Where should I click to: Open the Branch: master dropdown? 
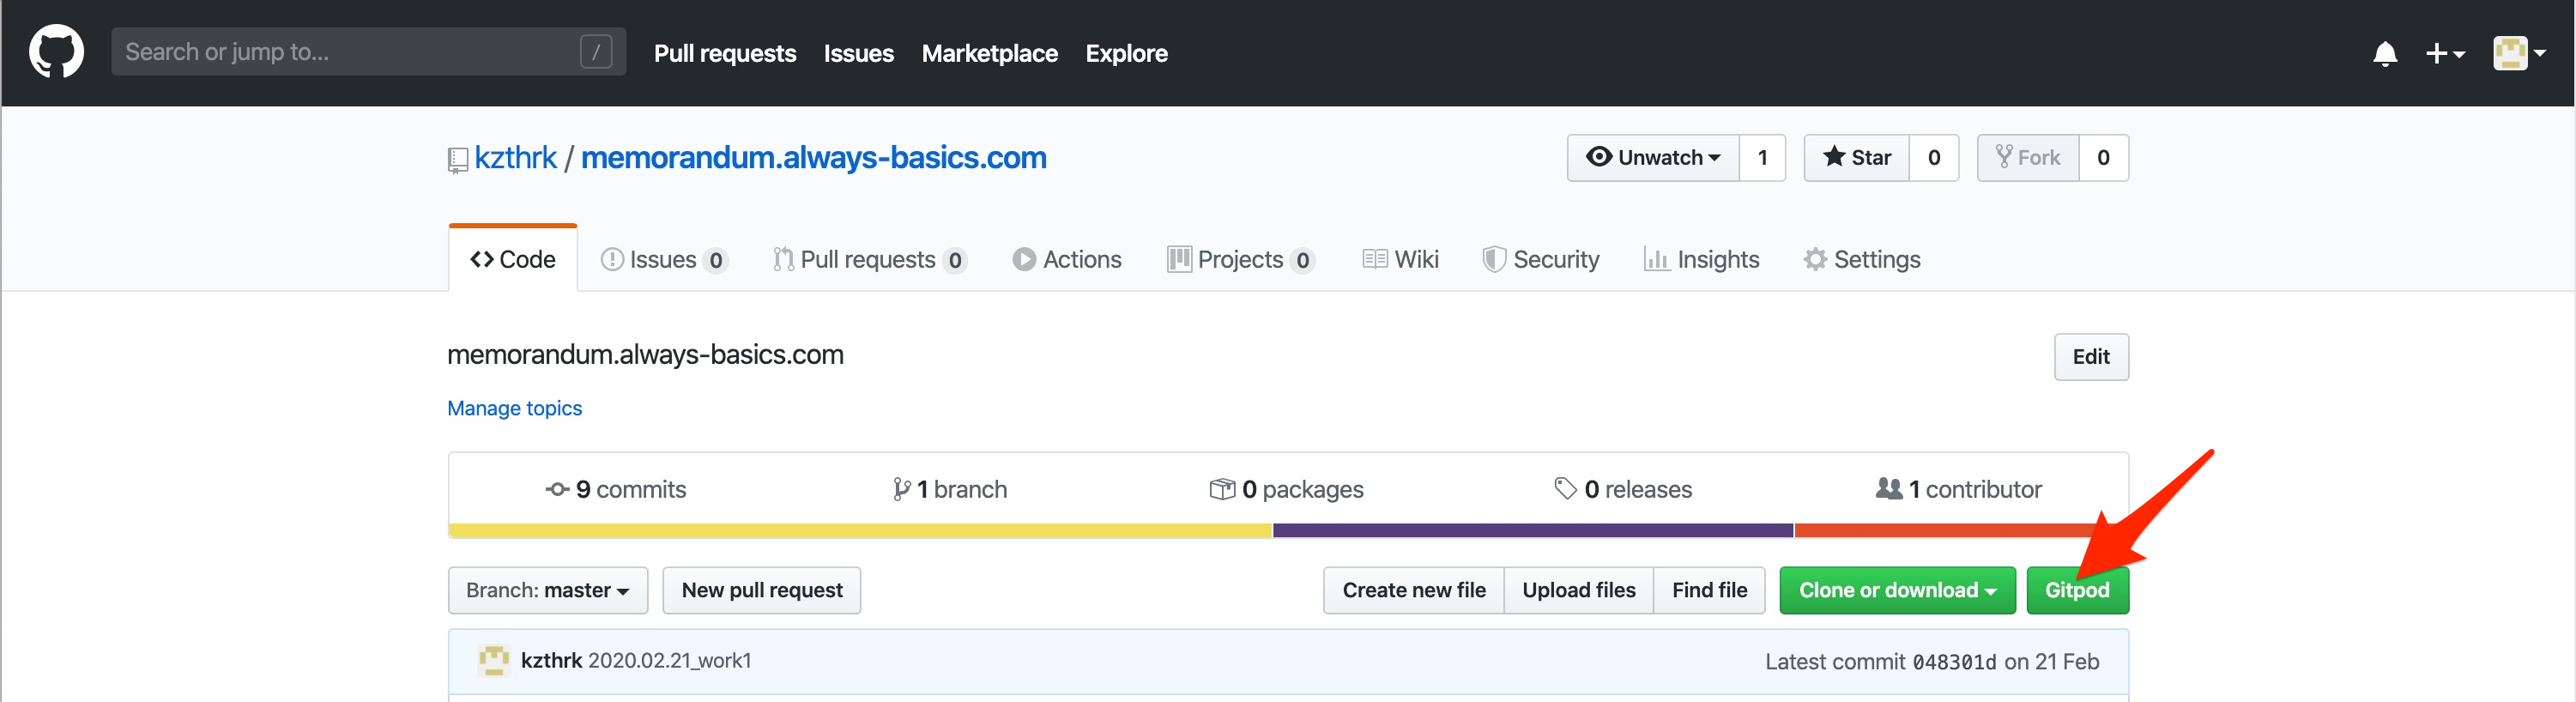coord(547,590)
